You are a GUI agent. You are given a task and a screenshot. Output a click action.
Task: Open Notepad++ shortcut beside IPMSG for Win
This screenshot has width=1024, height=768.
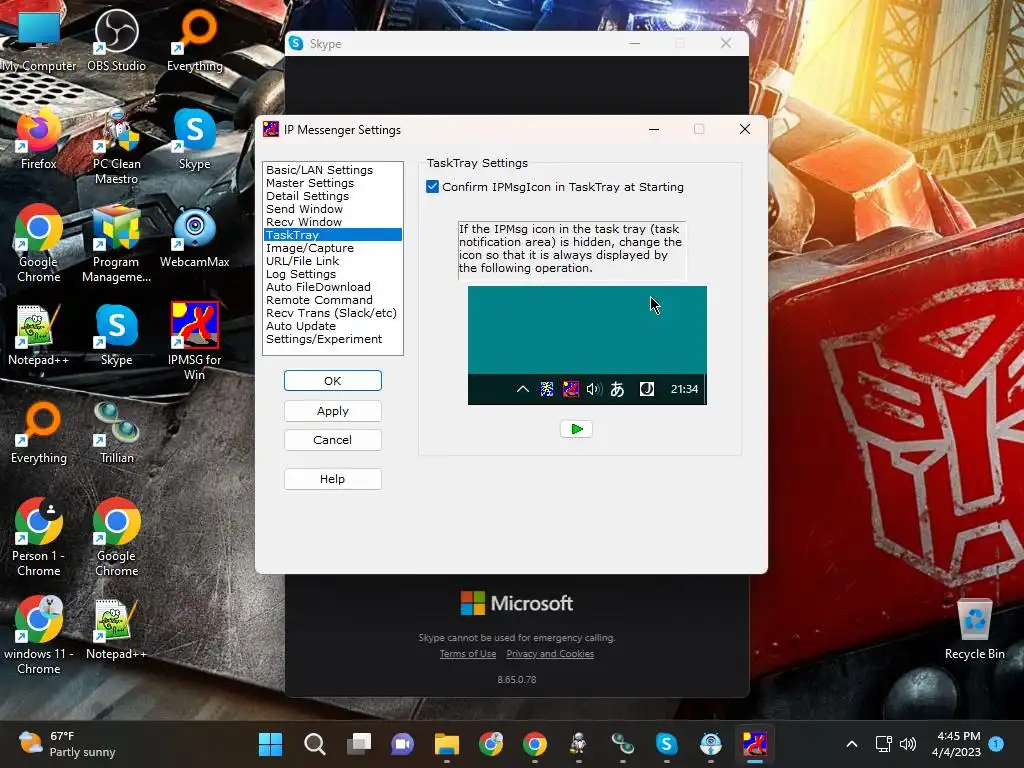(x=39, y=334)
